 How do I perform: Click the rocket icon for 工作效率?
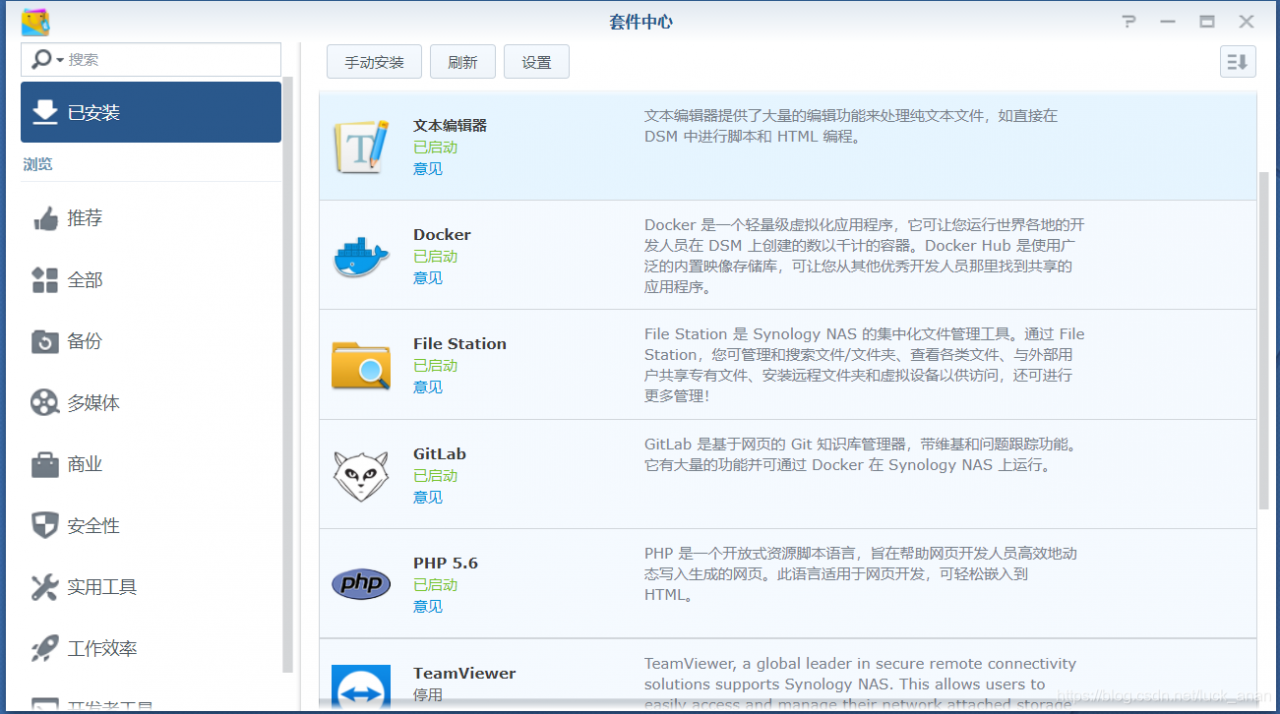pyautogui.click(x=45, y=649)
